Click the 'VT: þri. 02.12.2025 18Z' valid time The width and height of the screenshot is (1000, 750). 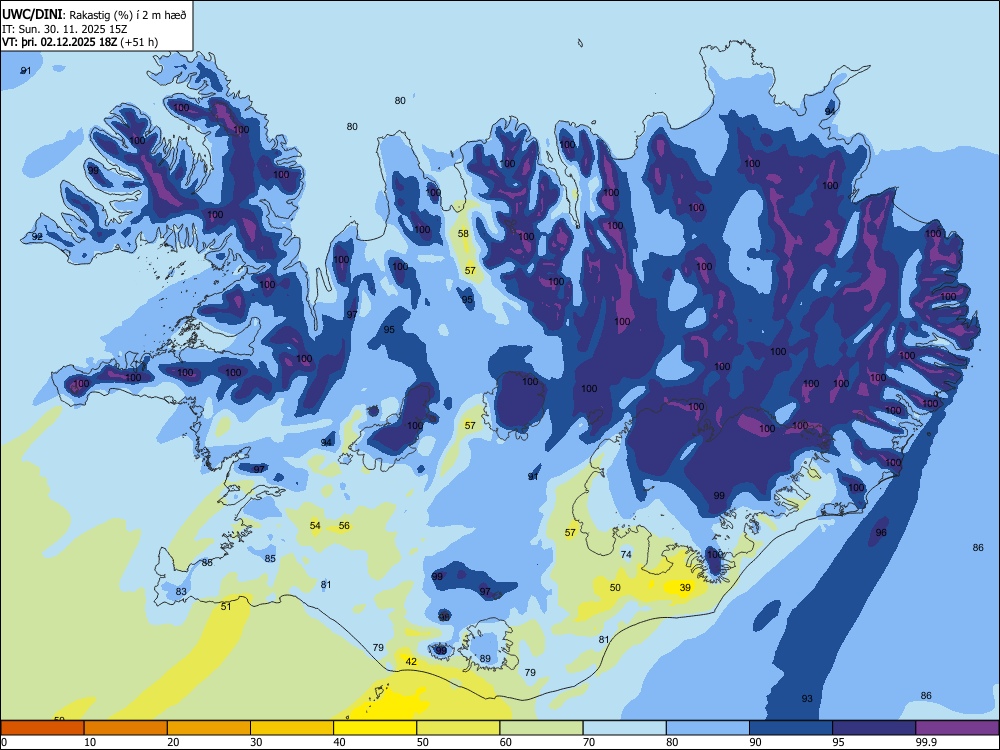(x=60, y=42)
